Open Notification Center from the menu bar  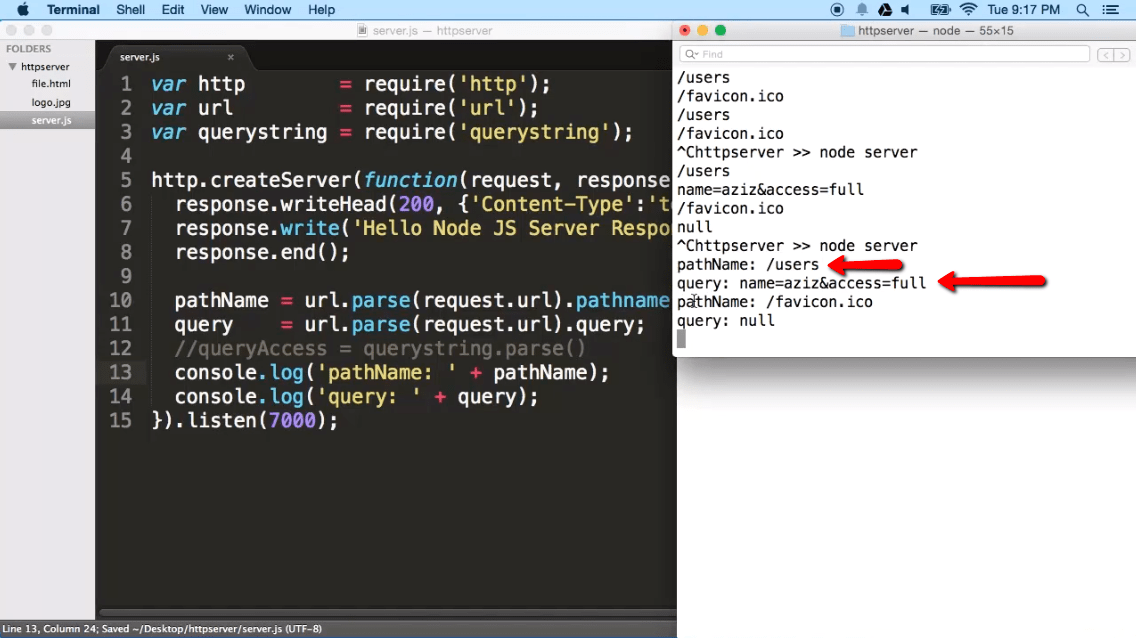tap(1112, 10)
